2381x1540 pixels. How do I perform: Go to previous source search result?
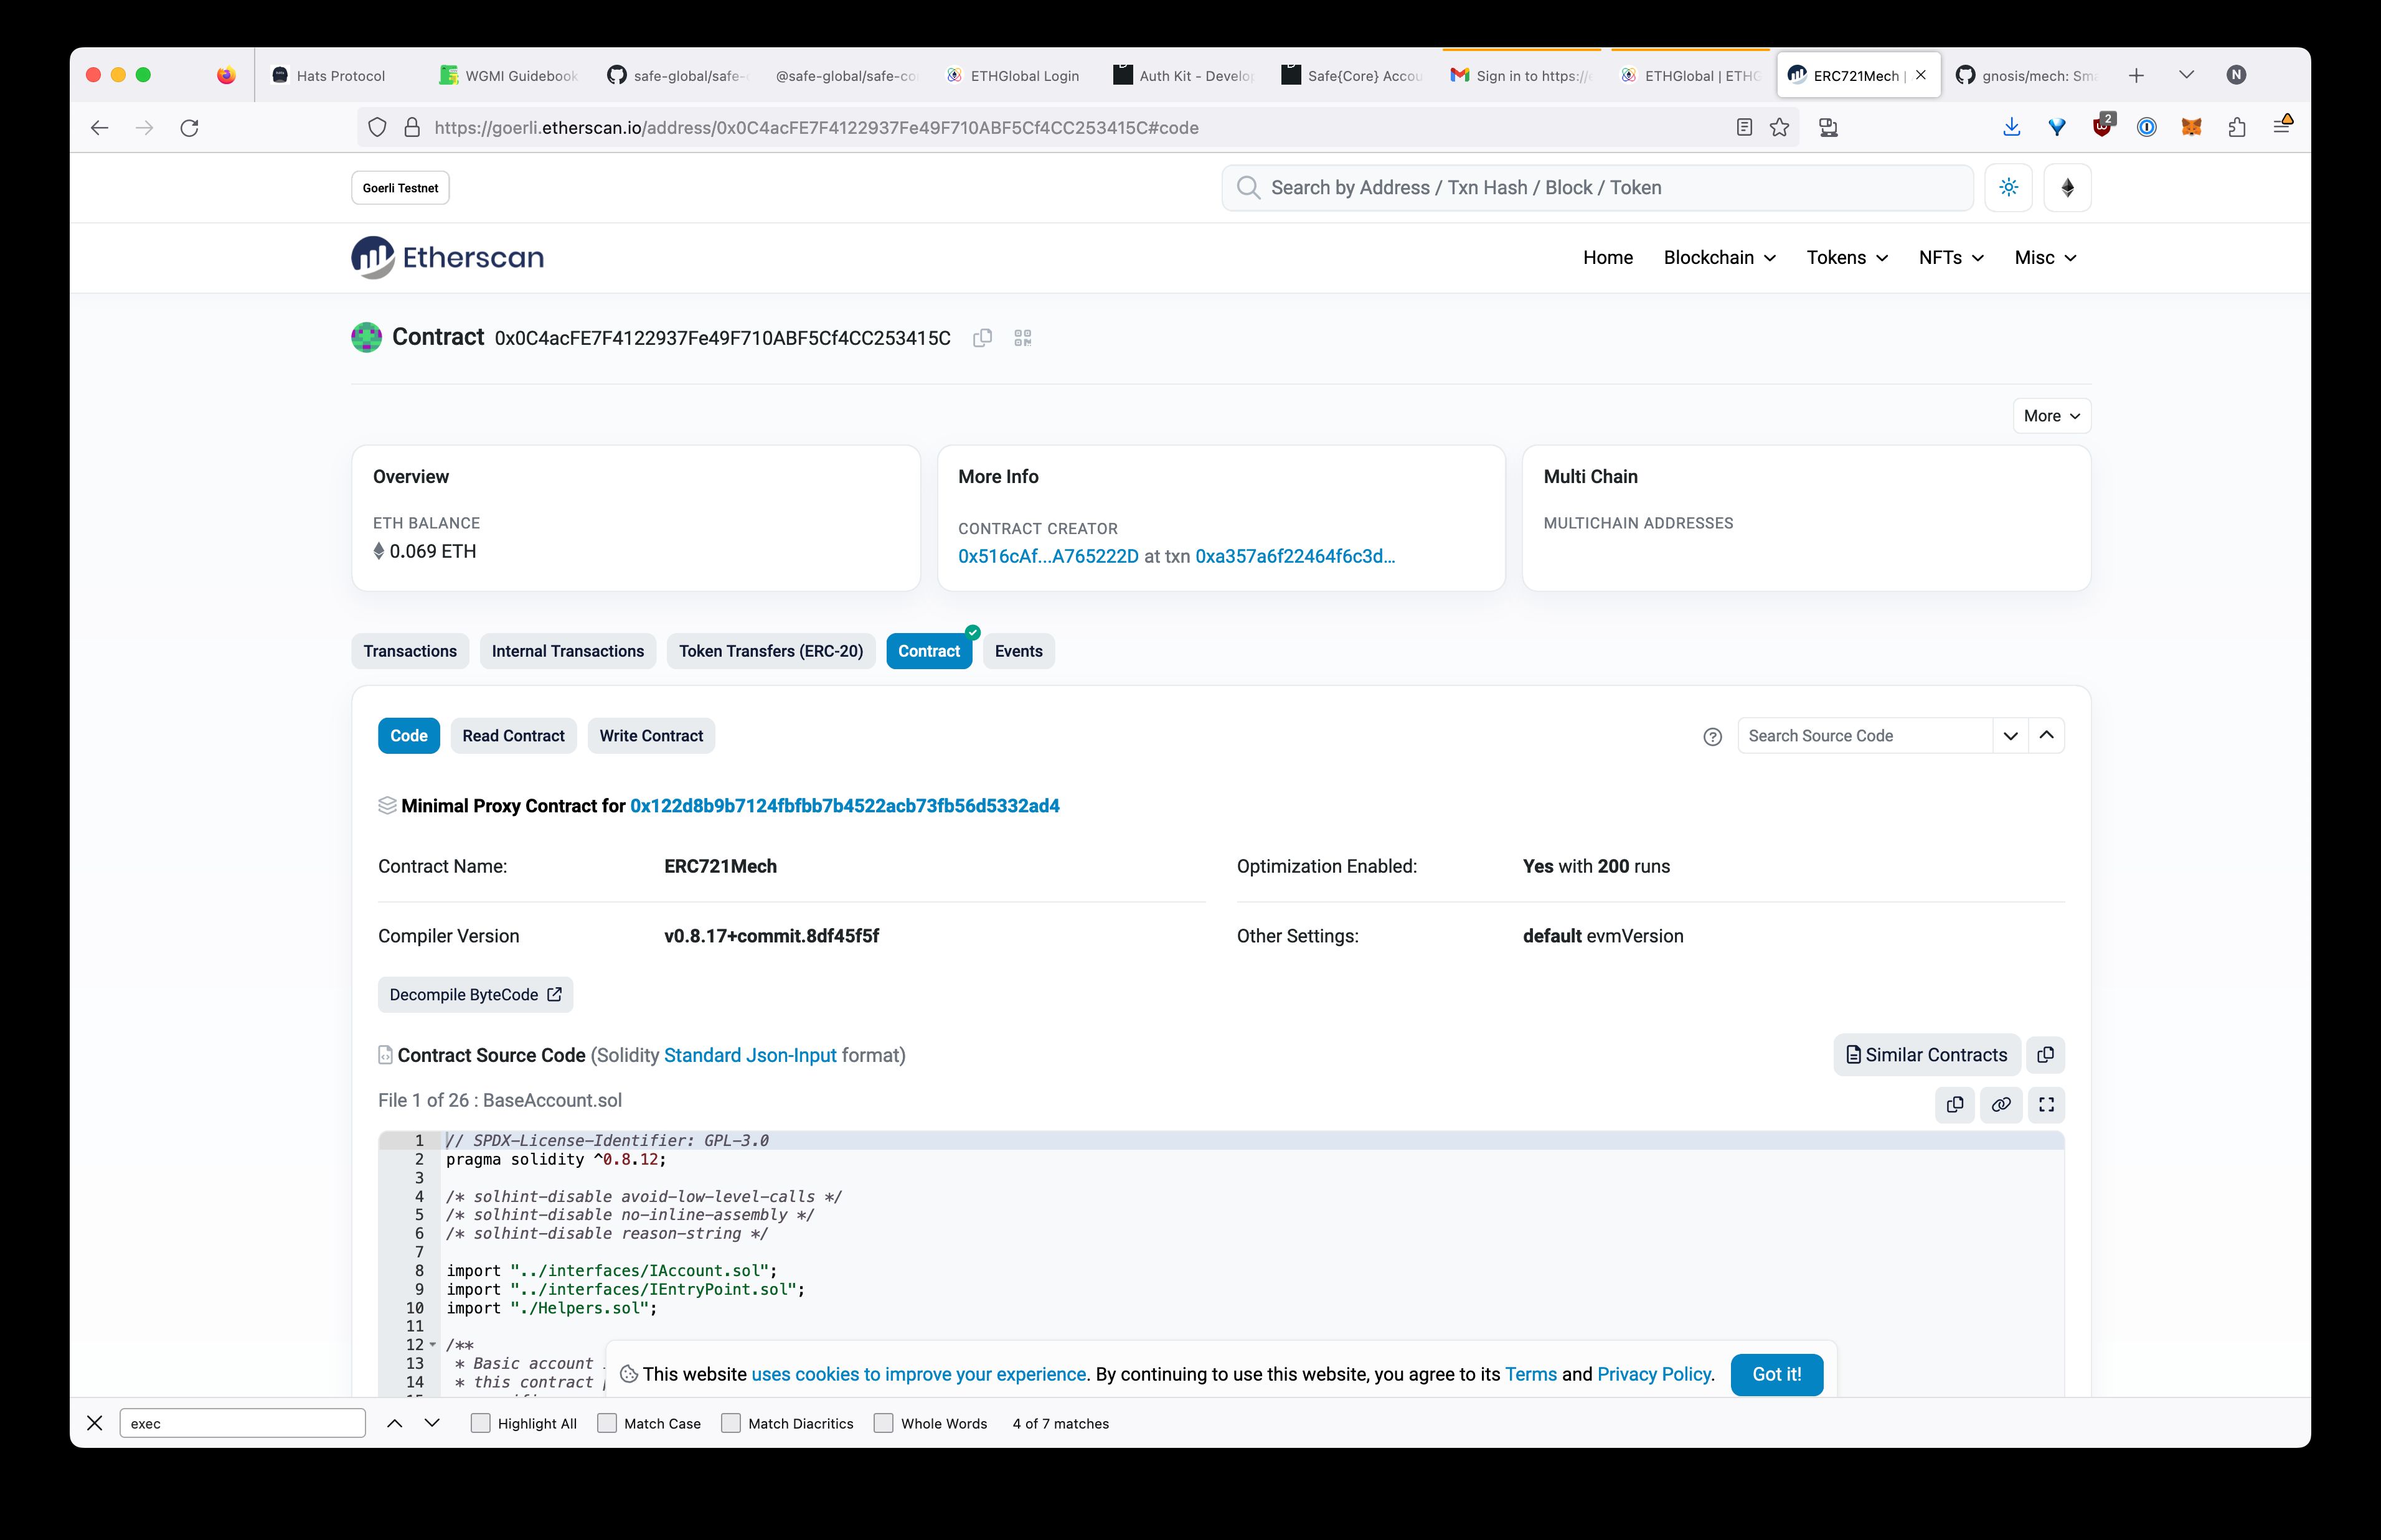click(x=2046, y=736)
